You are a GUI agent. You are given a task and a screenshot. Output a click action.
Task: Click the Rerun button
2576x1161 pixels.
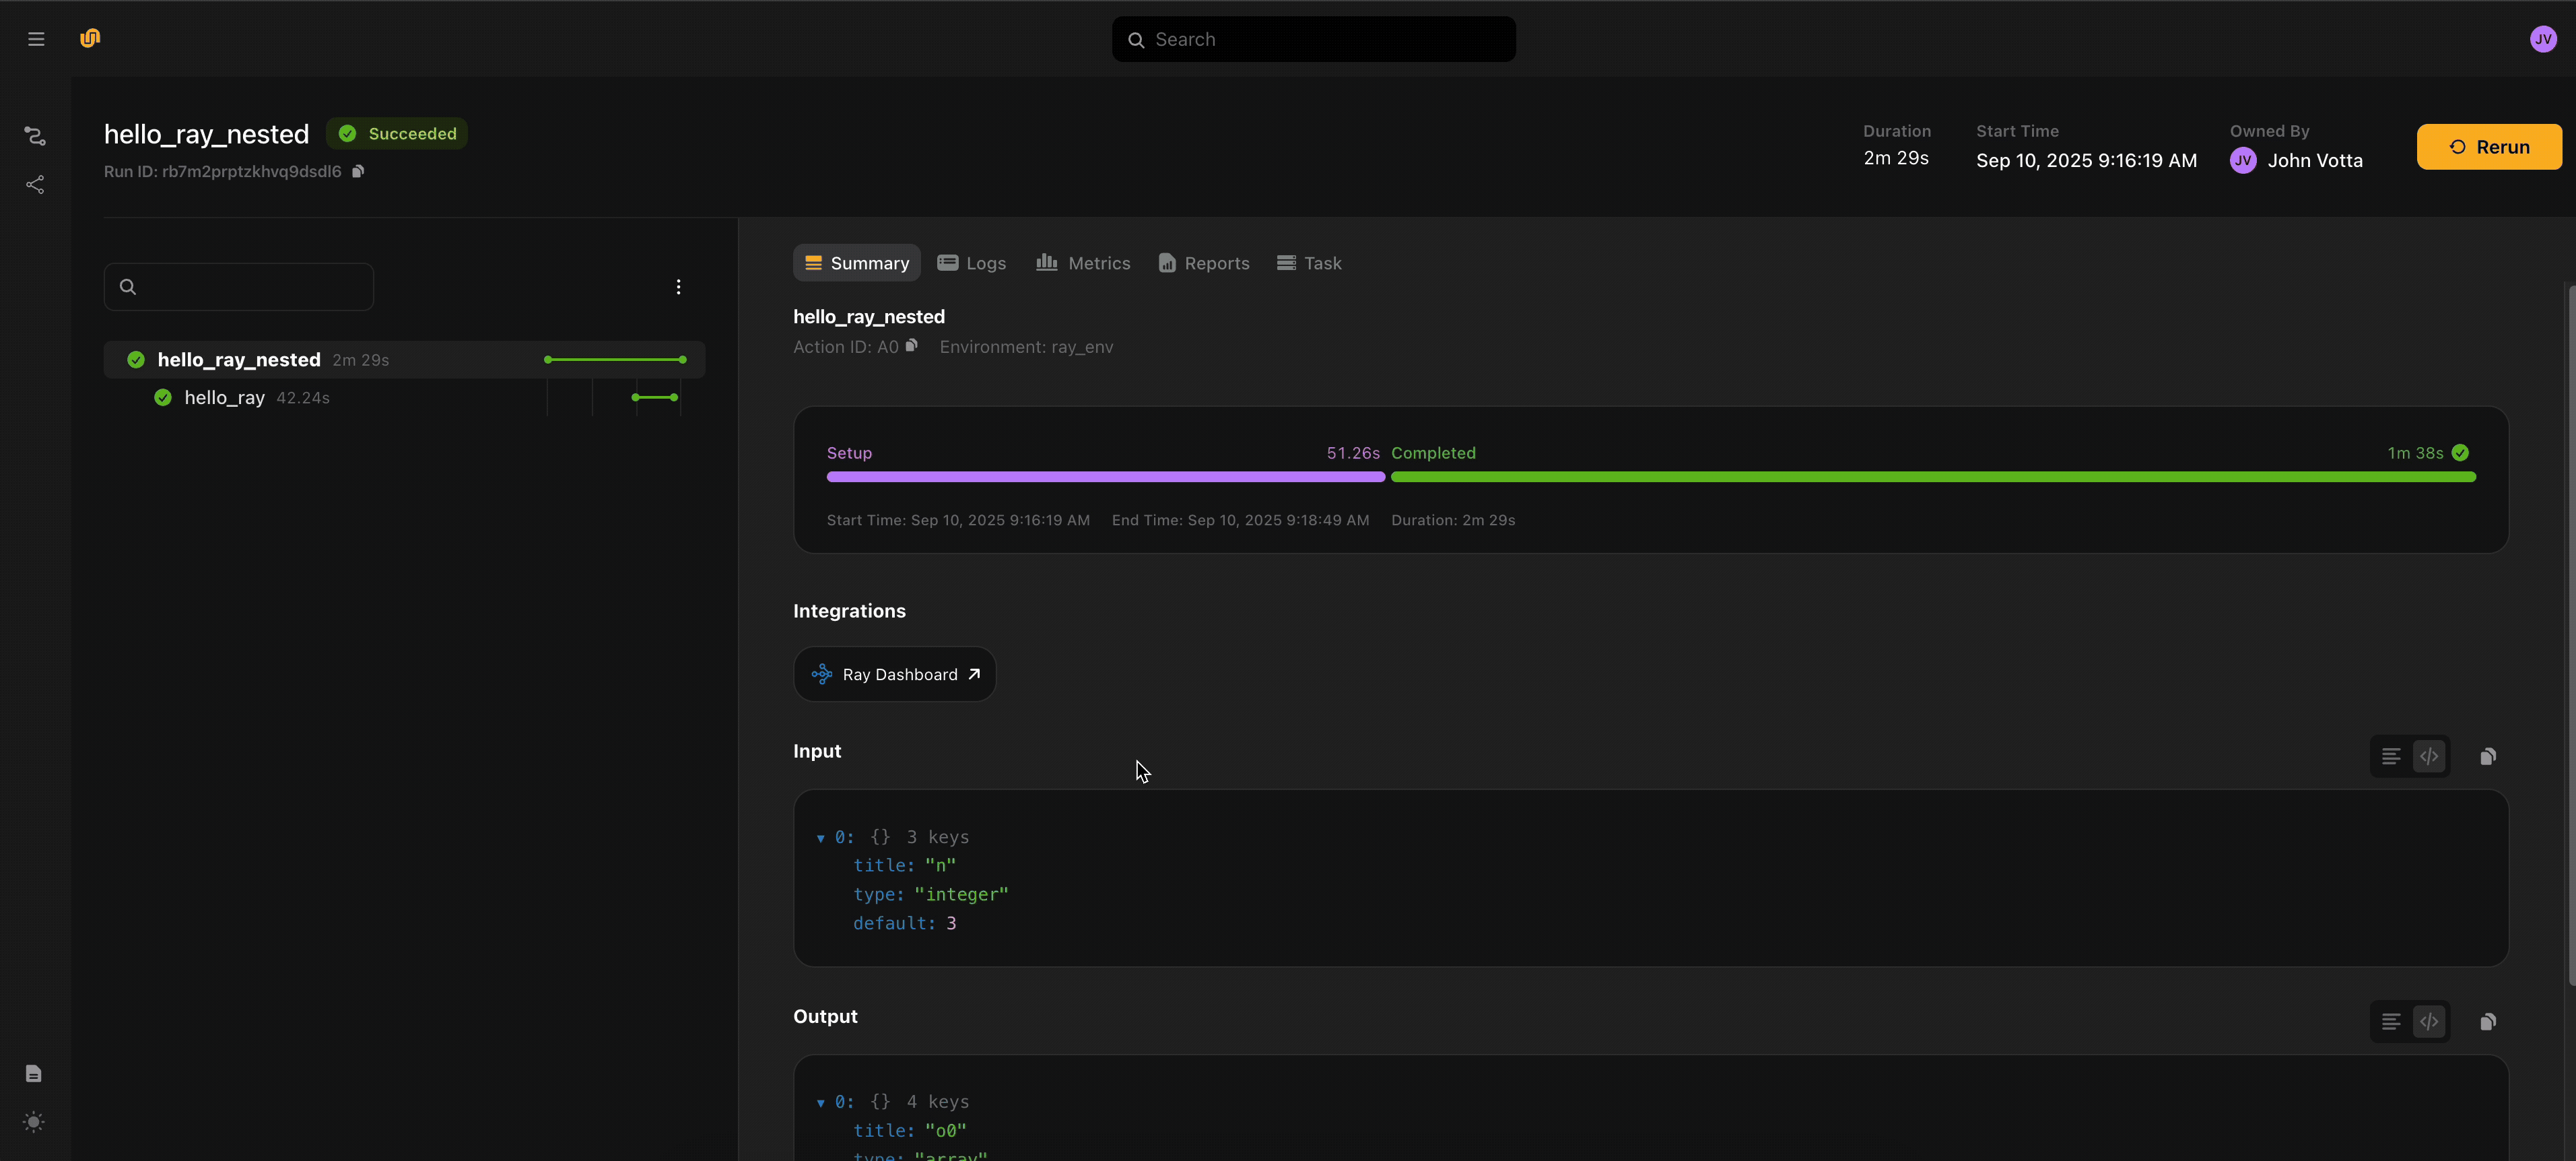tap(2488, 147)
